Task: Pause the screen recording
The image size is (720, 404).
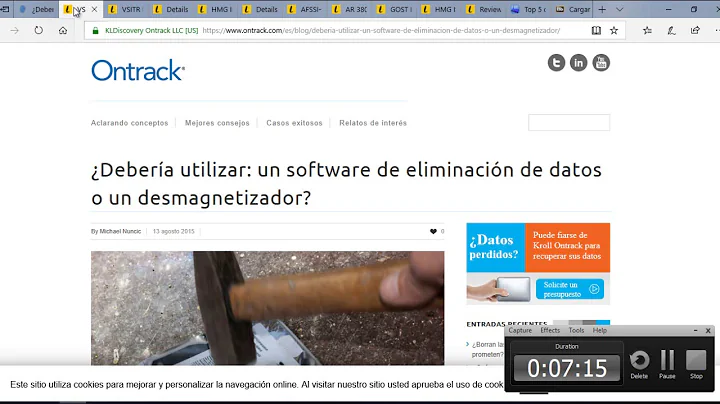Action: 667,365
